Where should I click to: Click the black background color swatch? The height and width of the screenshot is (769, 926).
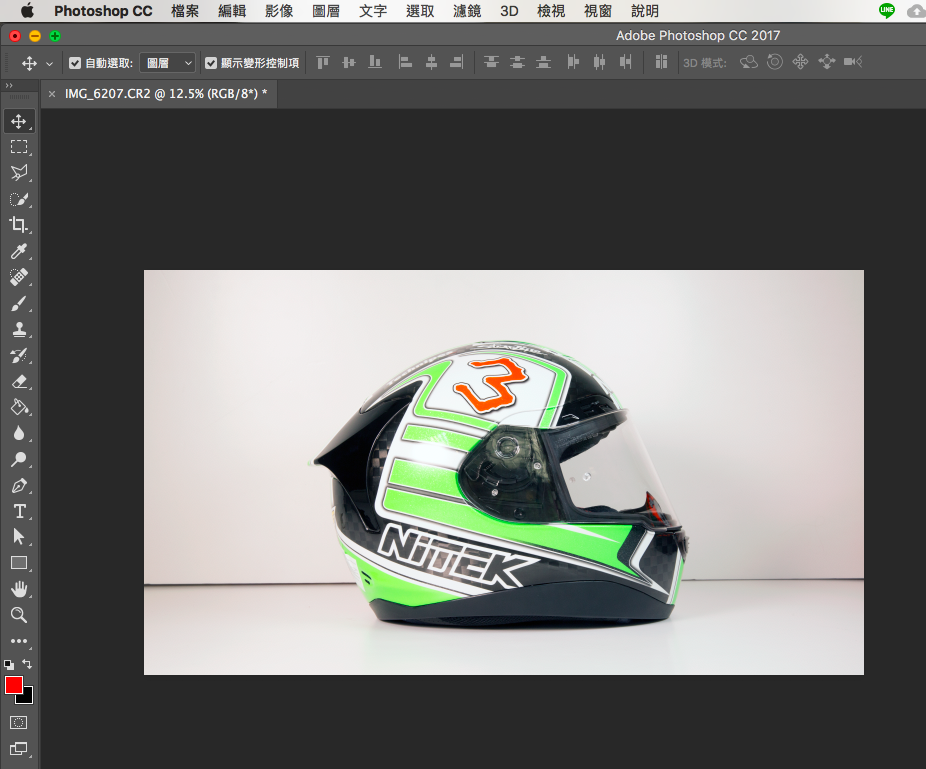pyautogui.click(x=27, y=699)
